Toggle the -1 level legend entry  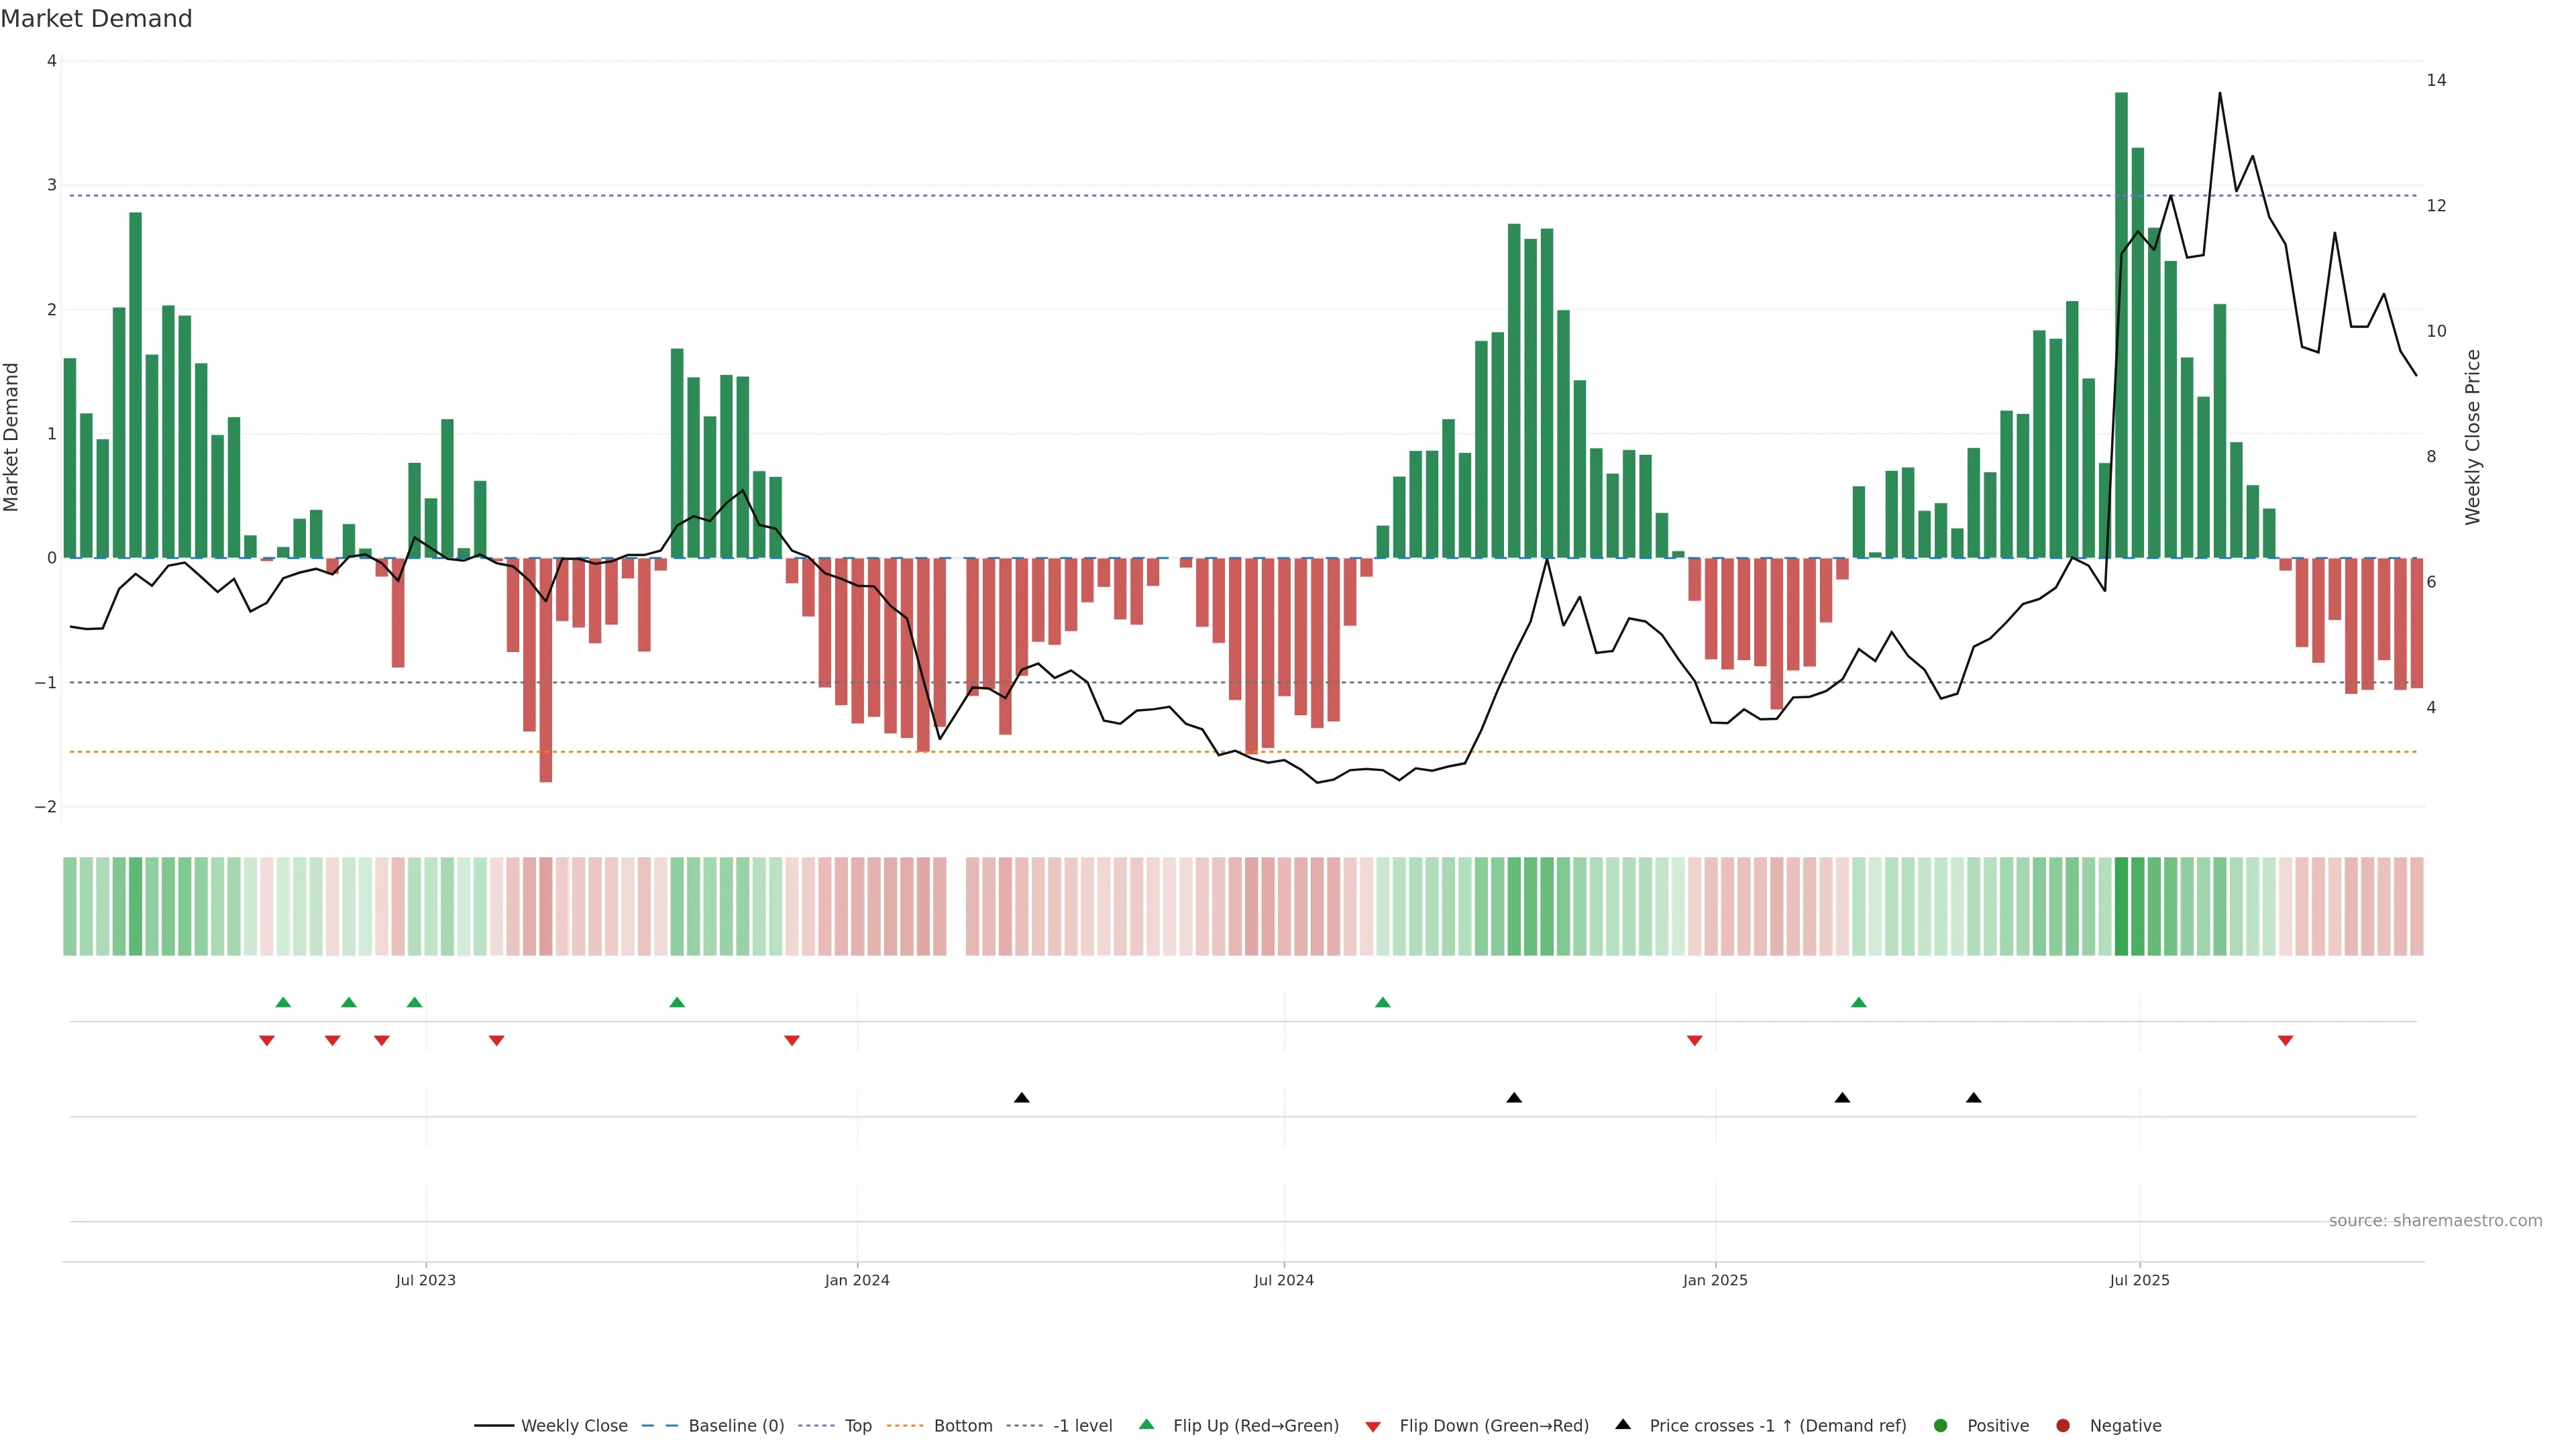click(1082, 1426)
